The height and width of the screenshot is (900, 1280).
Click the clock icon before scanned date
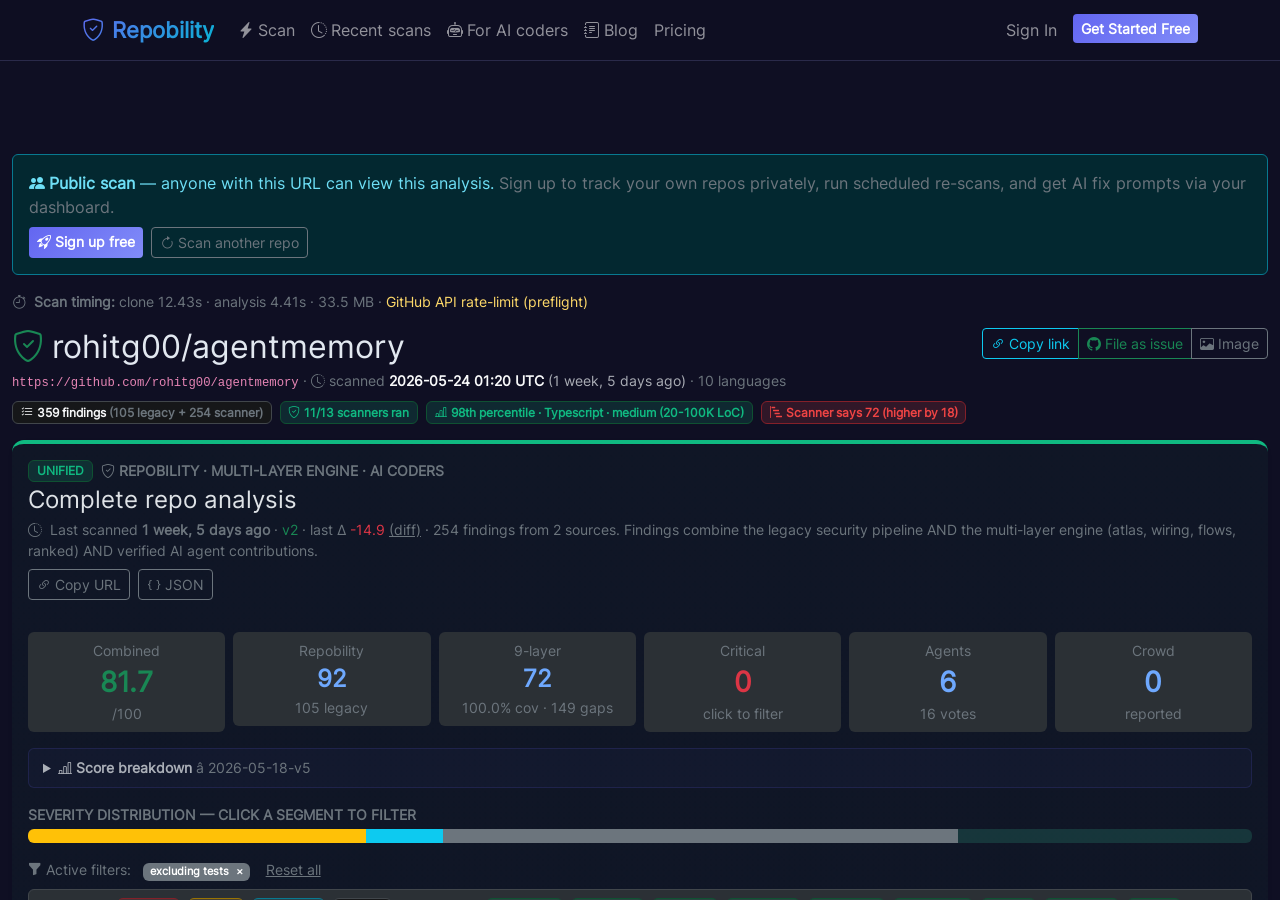318,381
